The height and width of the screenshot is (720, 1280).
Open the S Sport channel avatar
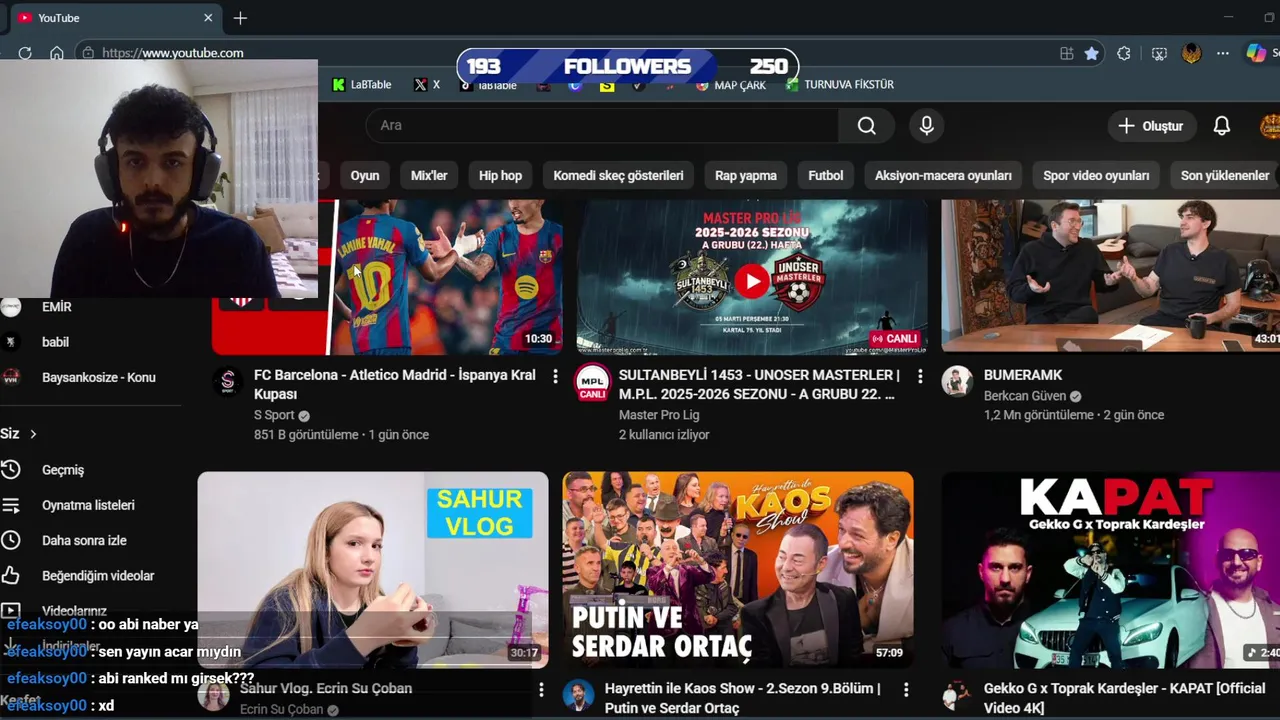pos(228,381)
